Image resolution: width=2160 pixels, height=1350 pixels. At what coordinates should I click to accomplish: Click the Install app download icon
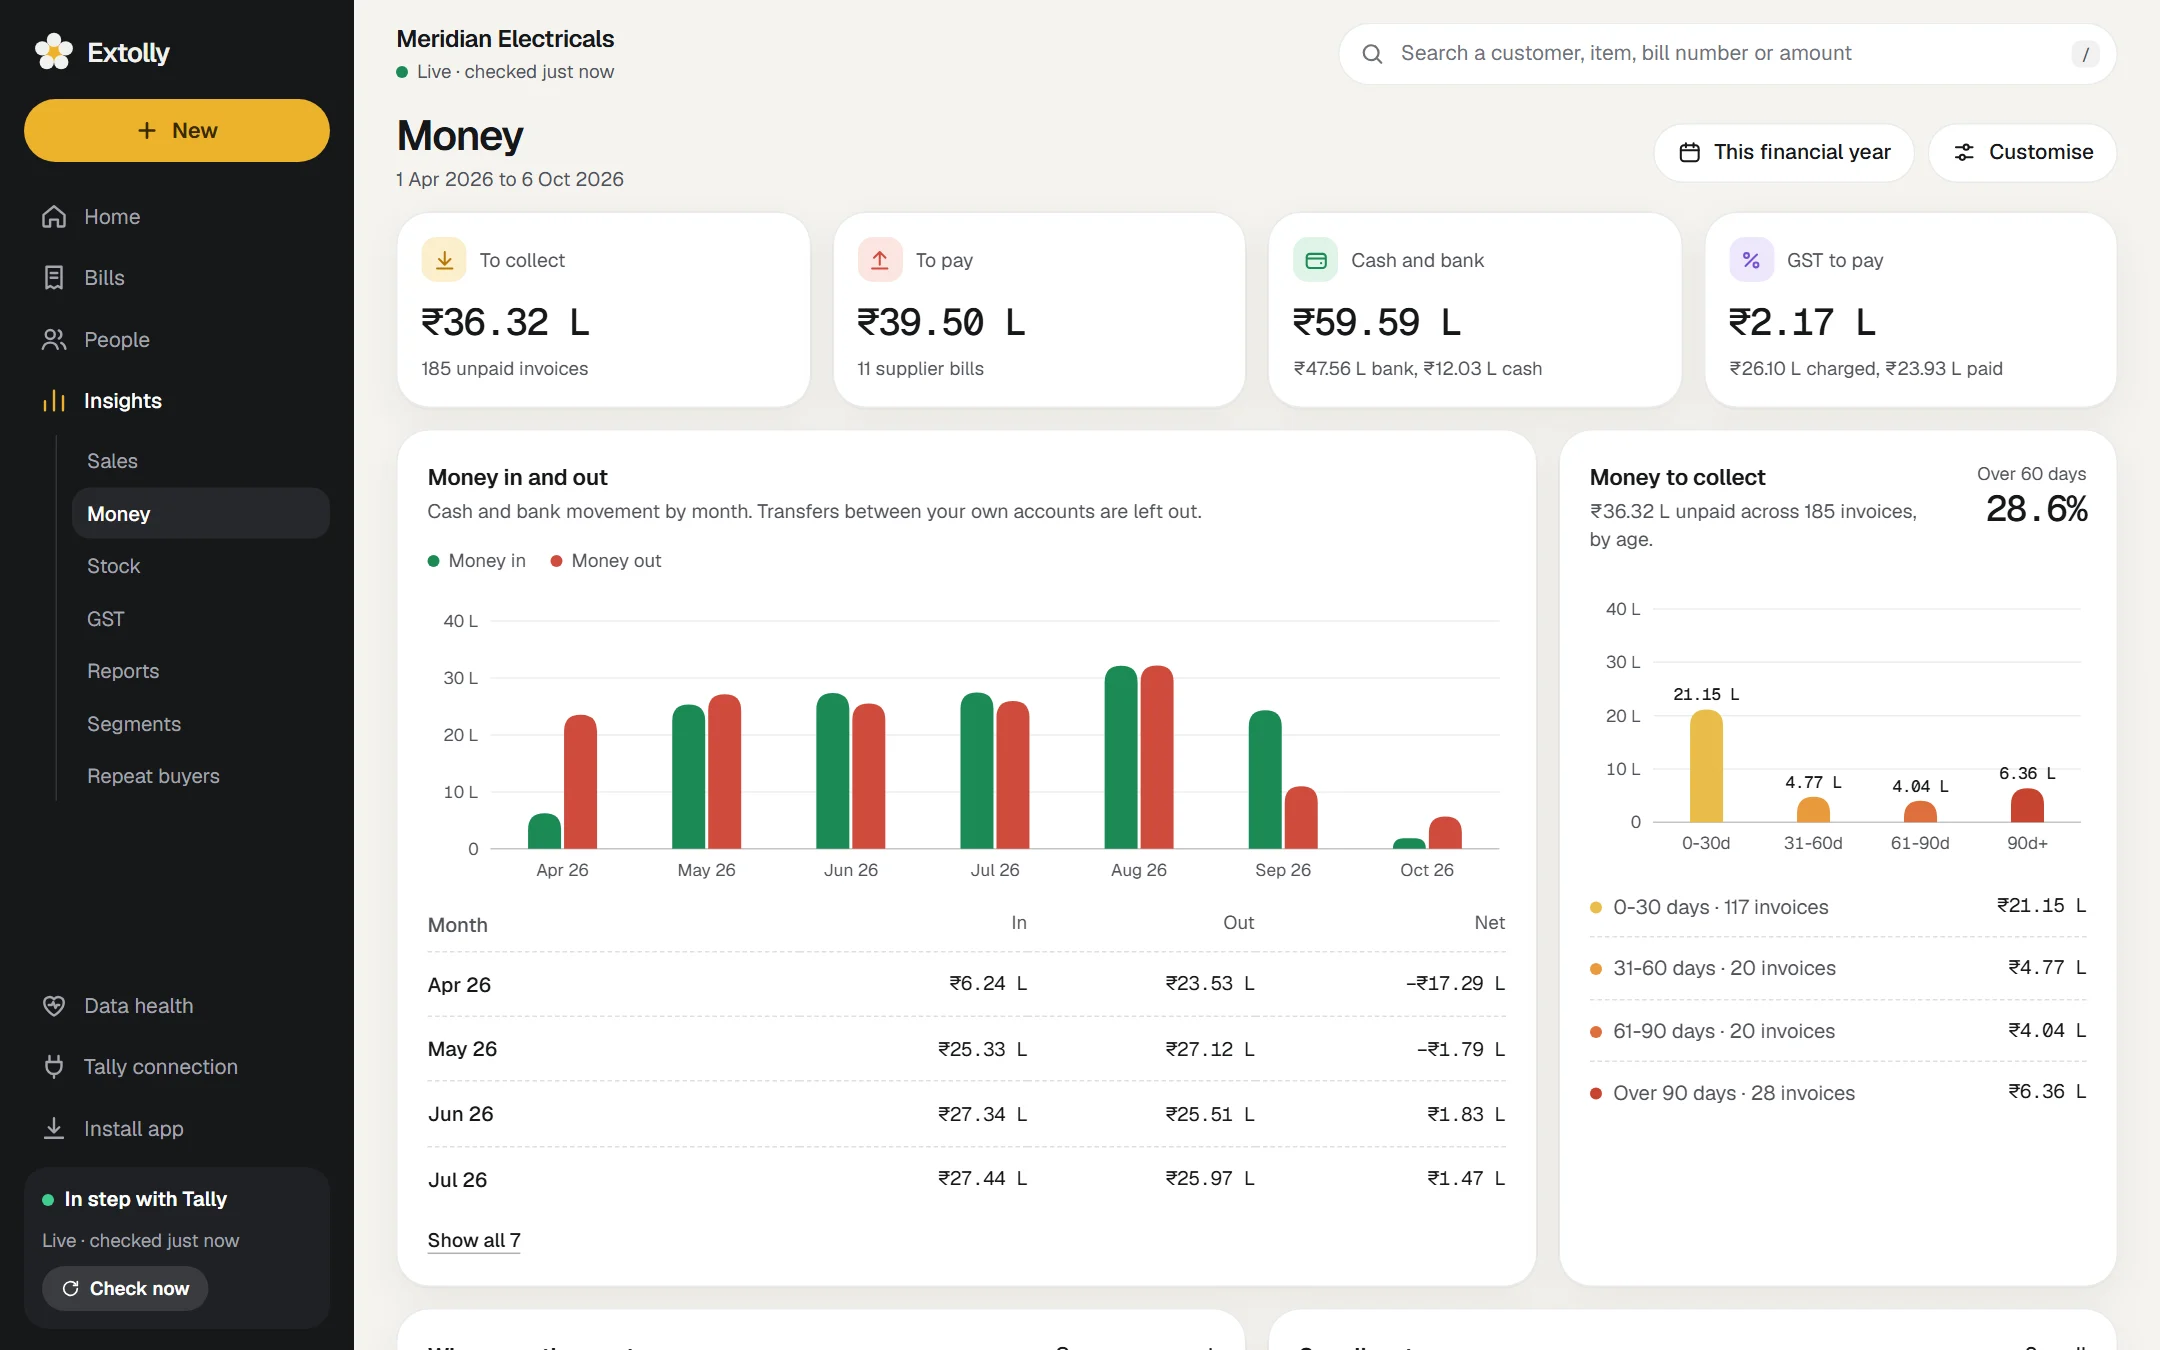point(54,1129)
